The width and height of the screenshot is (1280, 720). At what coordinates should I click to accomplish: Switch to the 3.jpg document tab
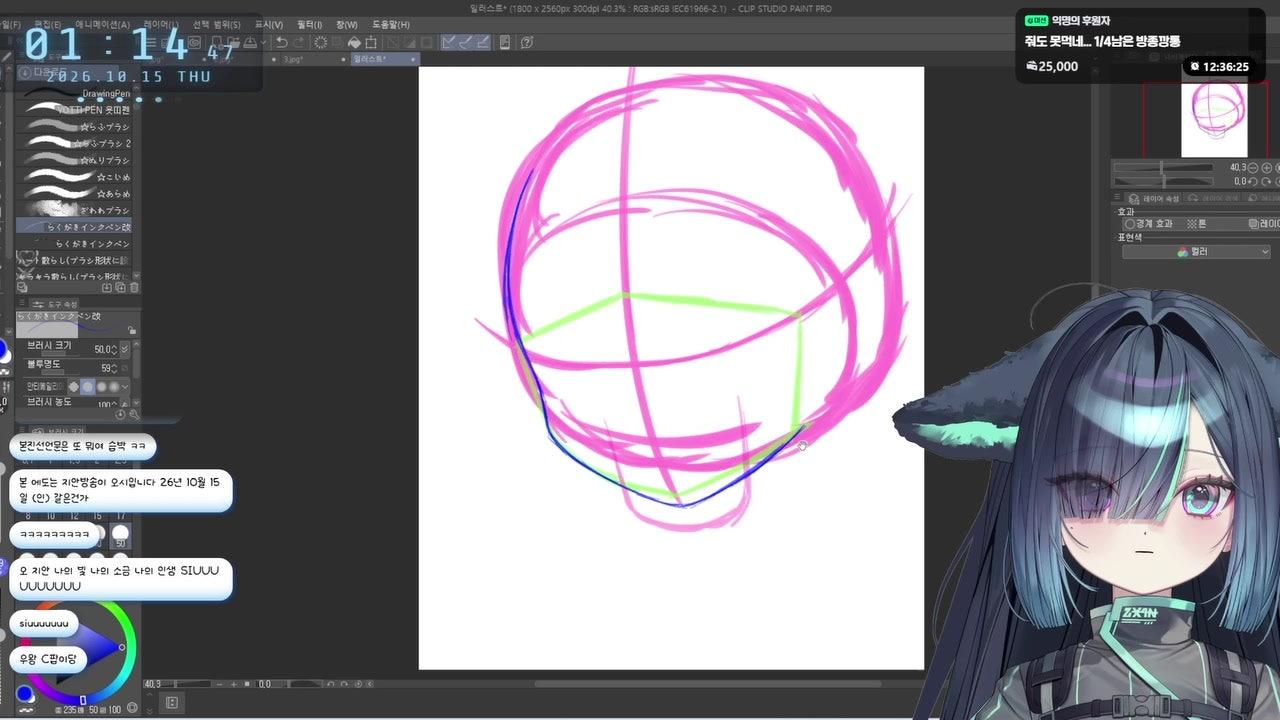tap(309, 59)
